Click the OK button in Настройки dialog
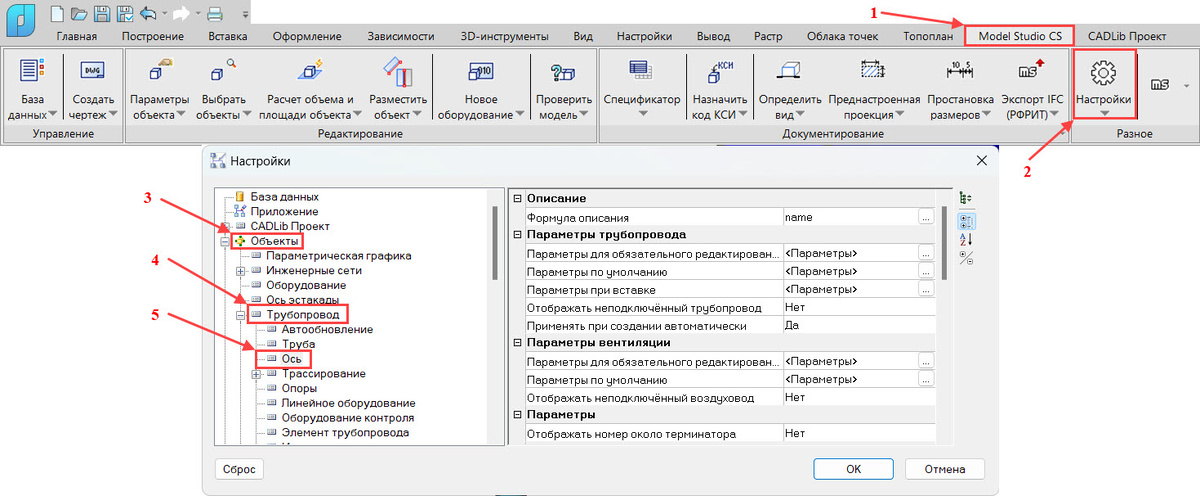The image size is (1200, 496). [853, 469]
